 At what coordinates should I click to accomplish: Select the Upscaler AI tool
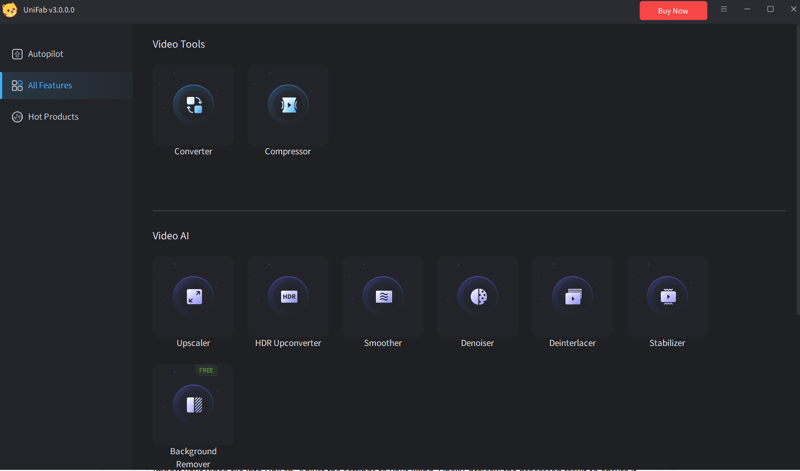coord(194,296)
